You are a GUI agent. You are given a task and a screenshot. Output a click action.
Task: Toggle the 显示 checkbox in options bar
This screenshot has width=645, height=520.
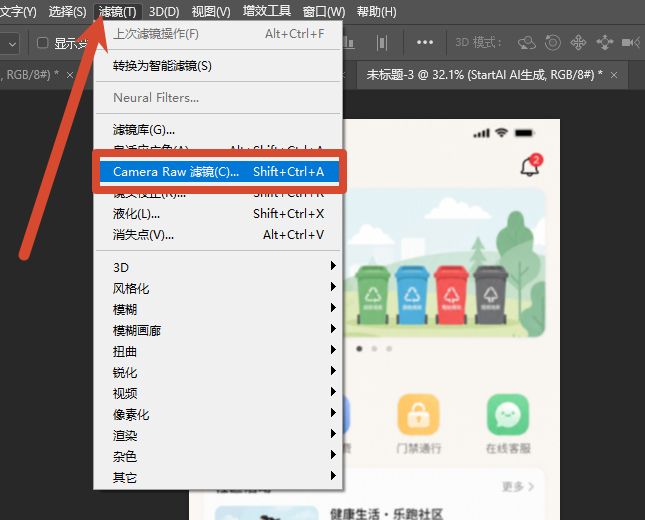click(x=42, y=43)
